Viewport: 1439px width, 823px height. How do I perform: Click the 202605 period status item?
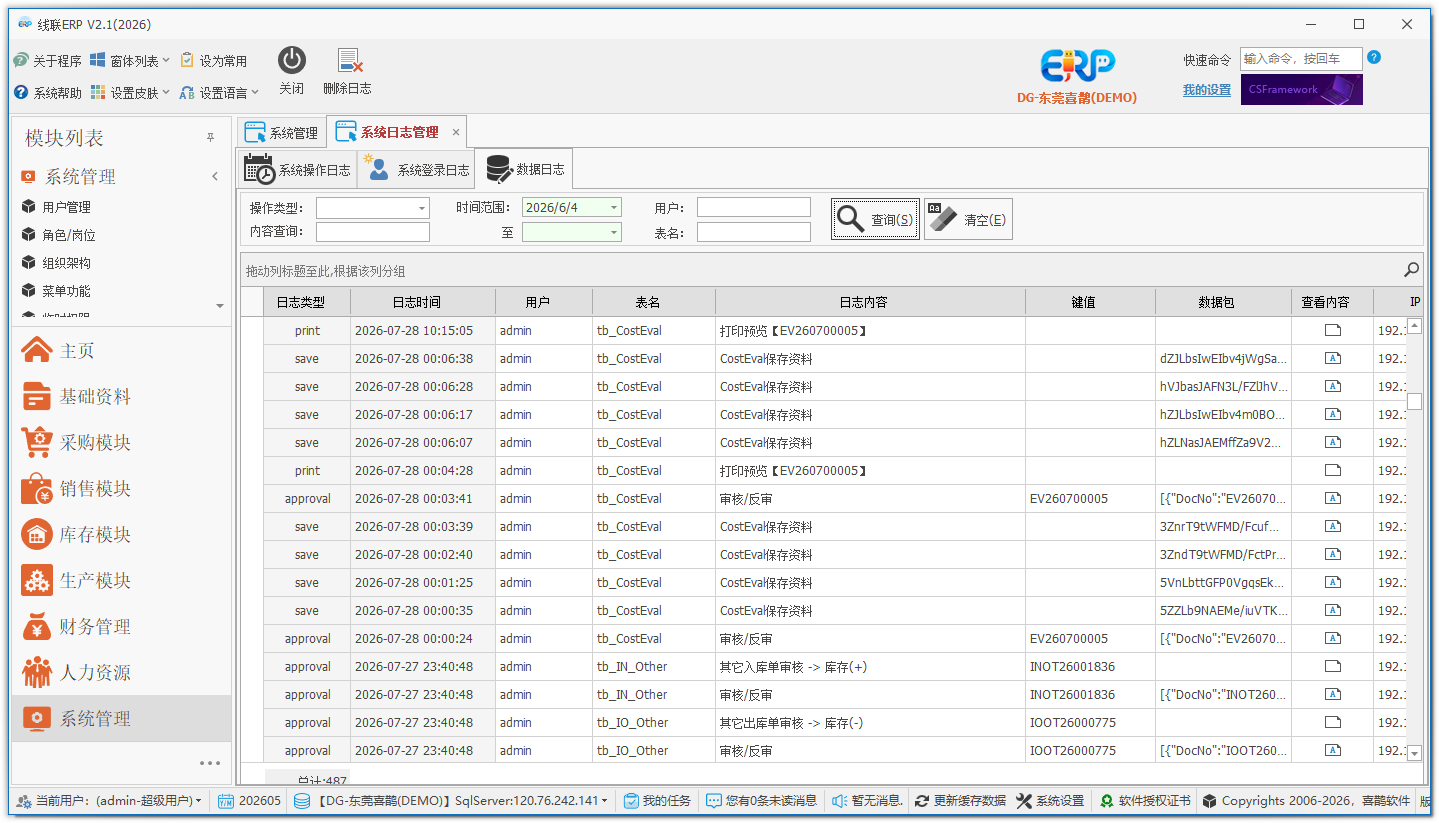250,801
